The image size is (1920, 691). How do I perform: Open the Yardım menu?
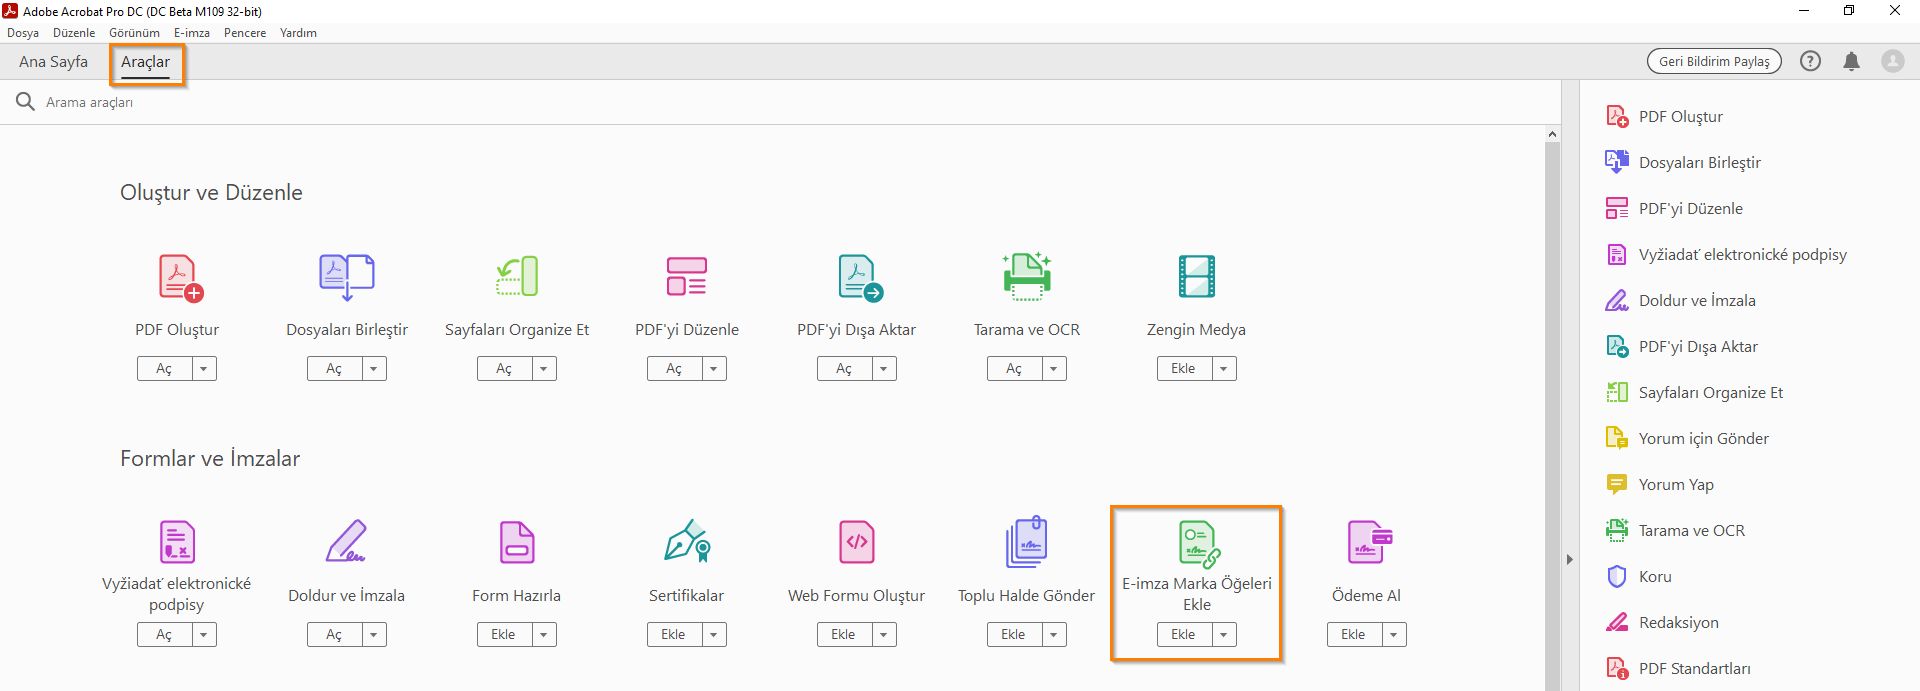pyautogui.click(x=298, y=33)
